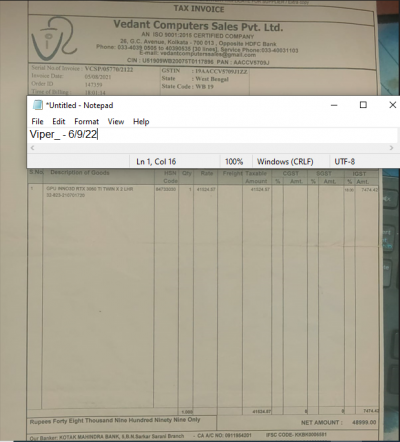Click the 'Ln 1, Col 16' status indicator
This screenshot has width=400, height=442.
[156, 162]
